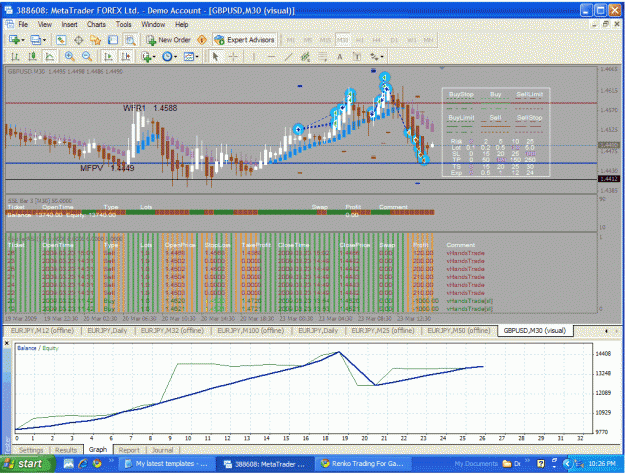Click the SellLimit label on chart panel
This screenshot has width=625, height=474.
click(x=529, y=94)
